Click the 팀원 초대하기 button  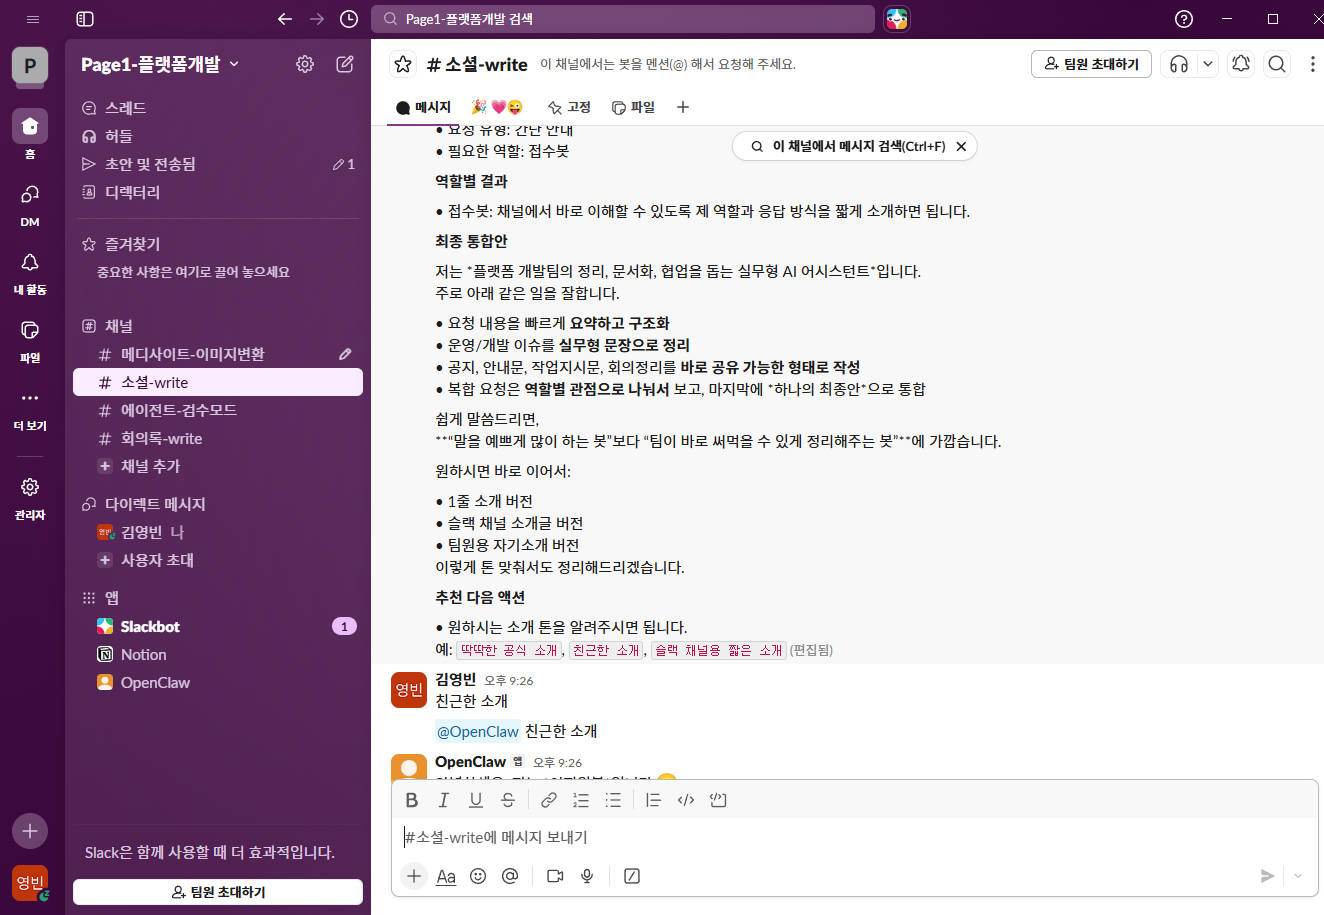click(1091, 63)
